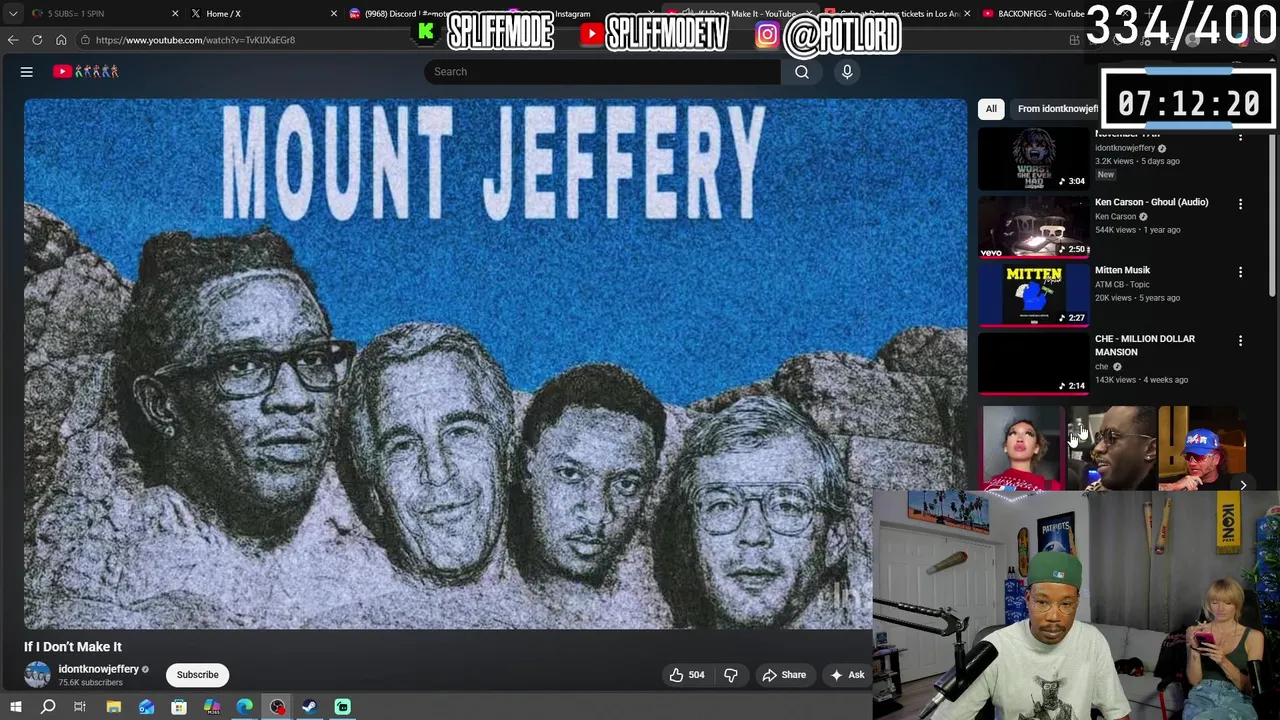Select the 'All' filter chip
Image resolution: width=1280 pixels, height=720 pixels.
click(x=991, y=109)
